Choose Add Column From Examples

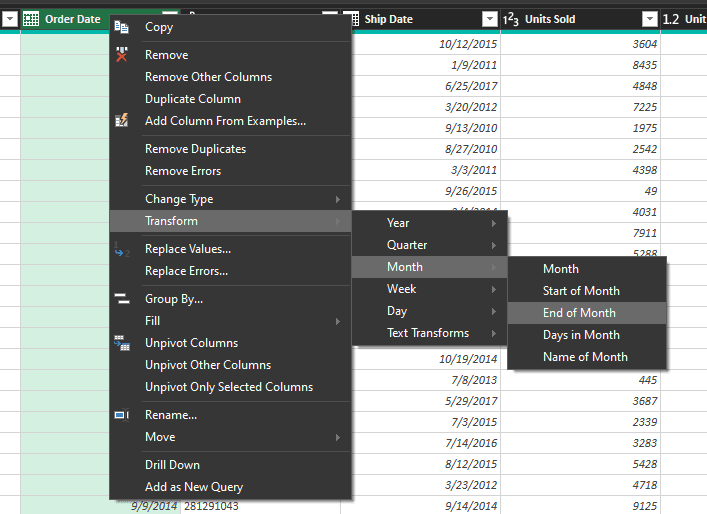(x=230, y=121)
